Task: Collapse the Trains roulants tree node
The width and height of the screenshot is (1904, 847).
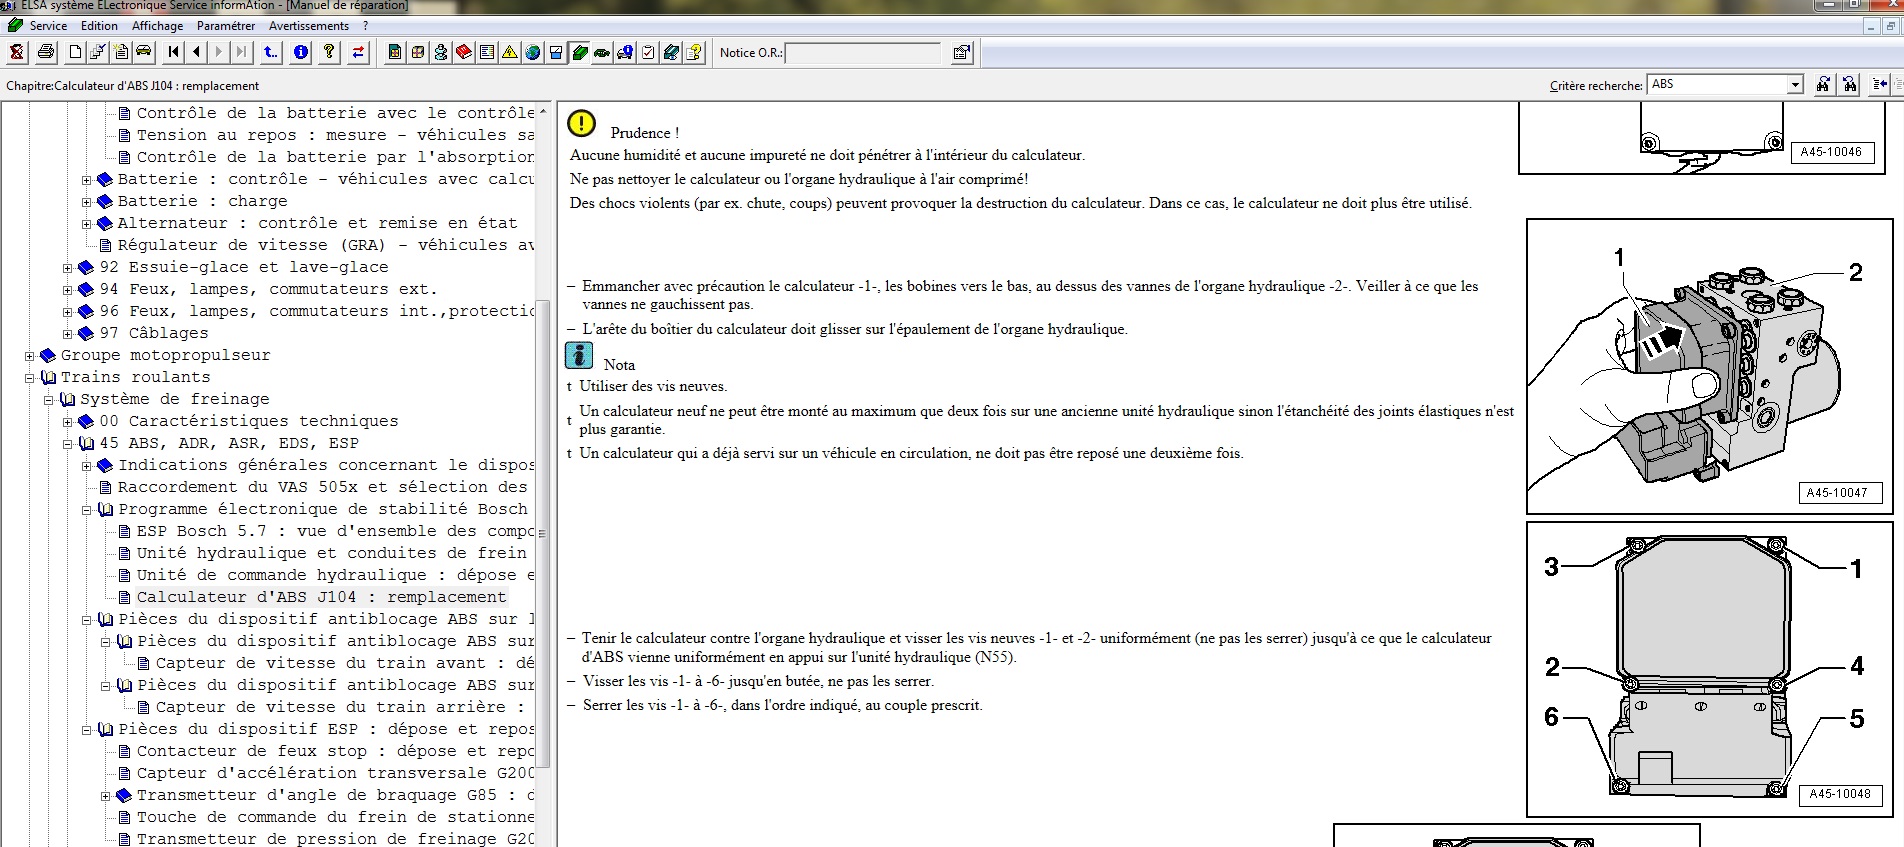Action: [x=30, y=378]
